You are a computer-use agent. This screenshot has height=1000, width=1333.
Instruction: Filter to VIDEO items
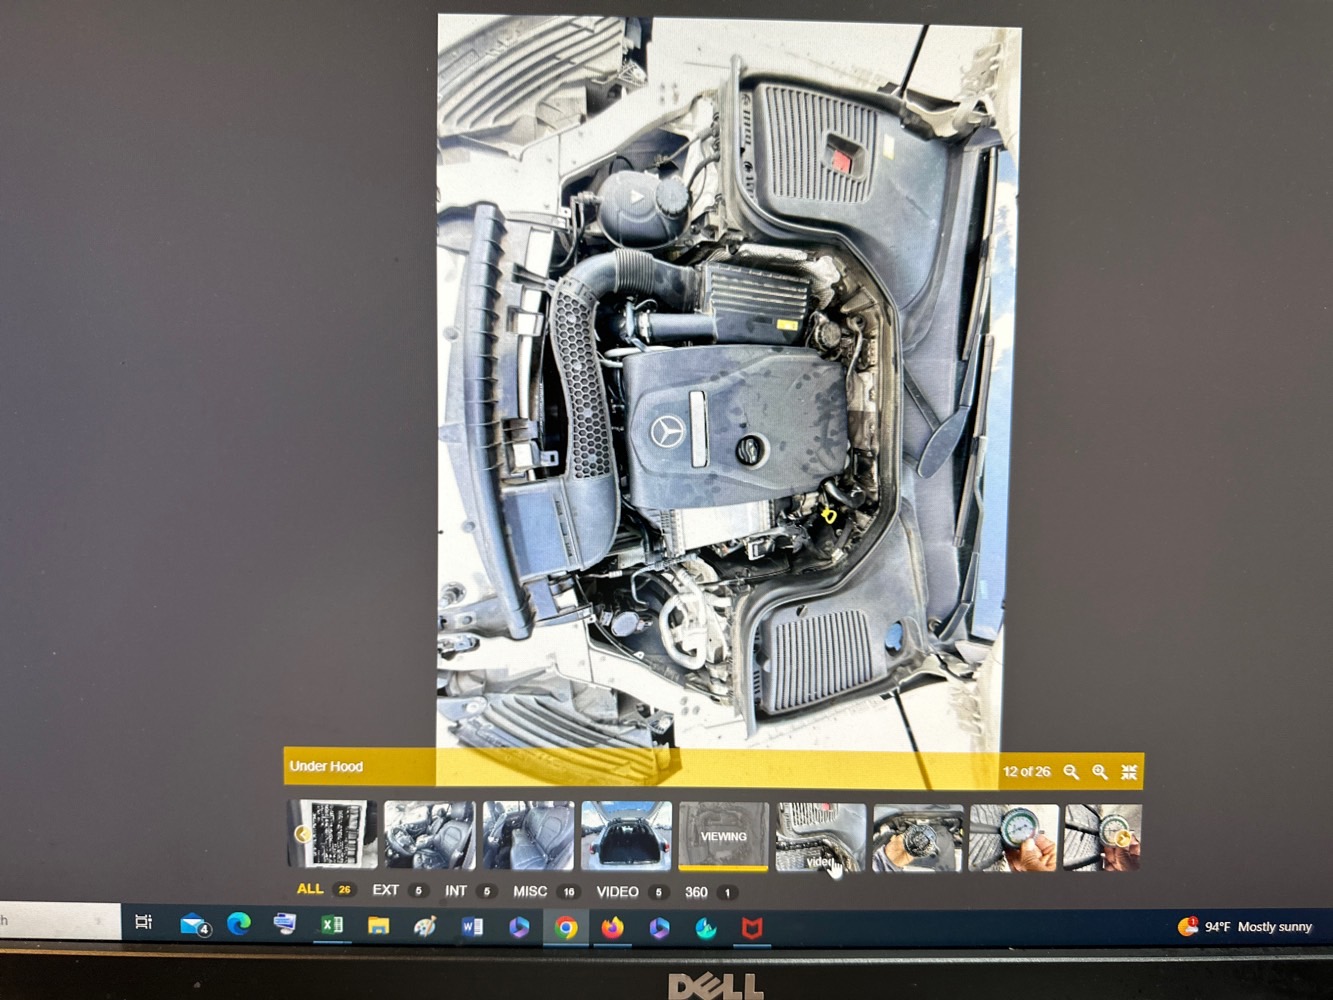[632, 892]
